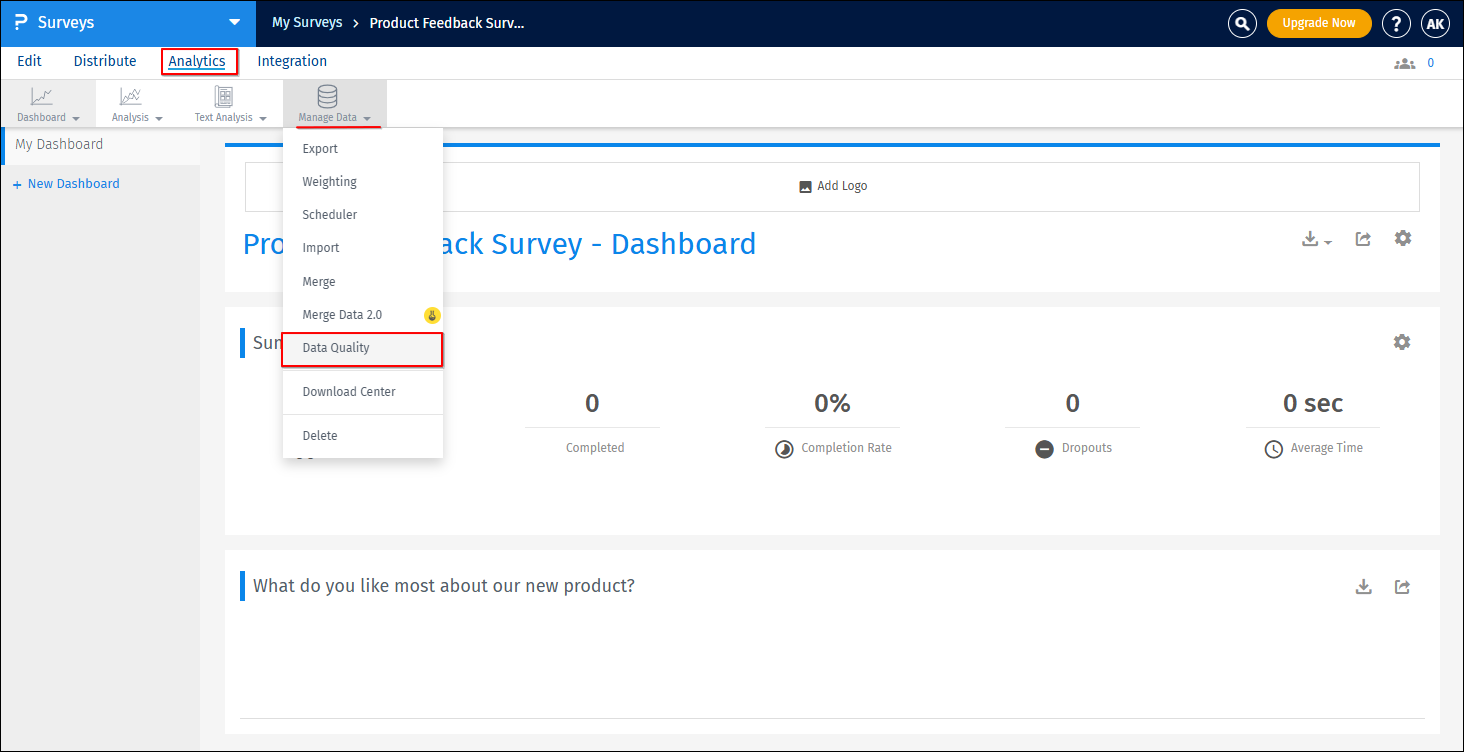Go to My Surveys breadcrumb
The image size is (1464, 752).
point(307,22)
